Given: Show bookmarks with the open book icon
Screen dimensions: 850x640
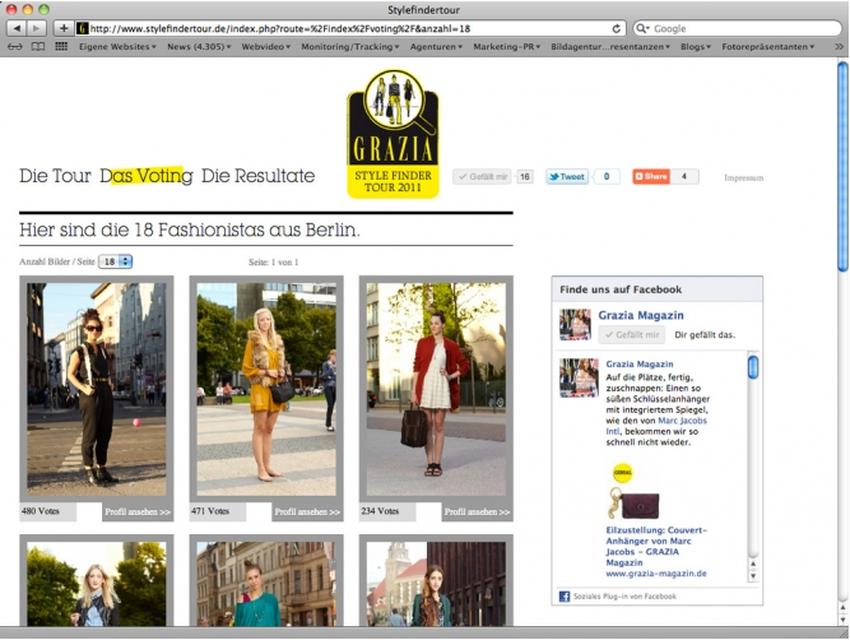Looking at the screenshot, I should coord(38,47).
